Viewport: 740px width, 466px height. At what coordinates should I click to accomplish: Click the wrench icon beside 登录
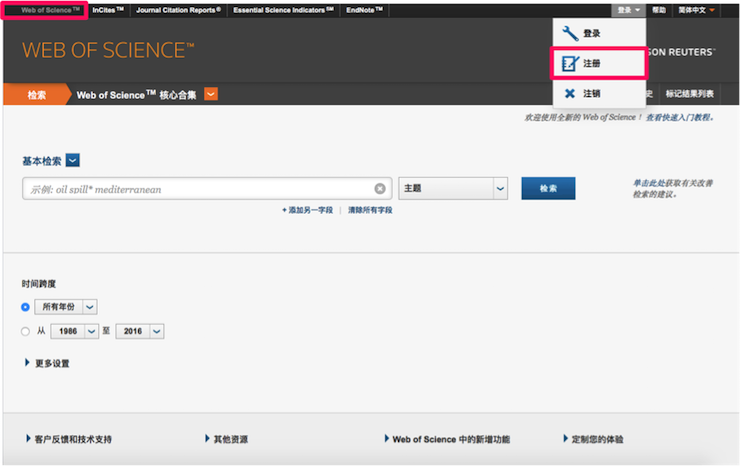pos(570,34)
